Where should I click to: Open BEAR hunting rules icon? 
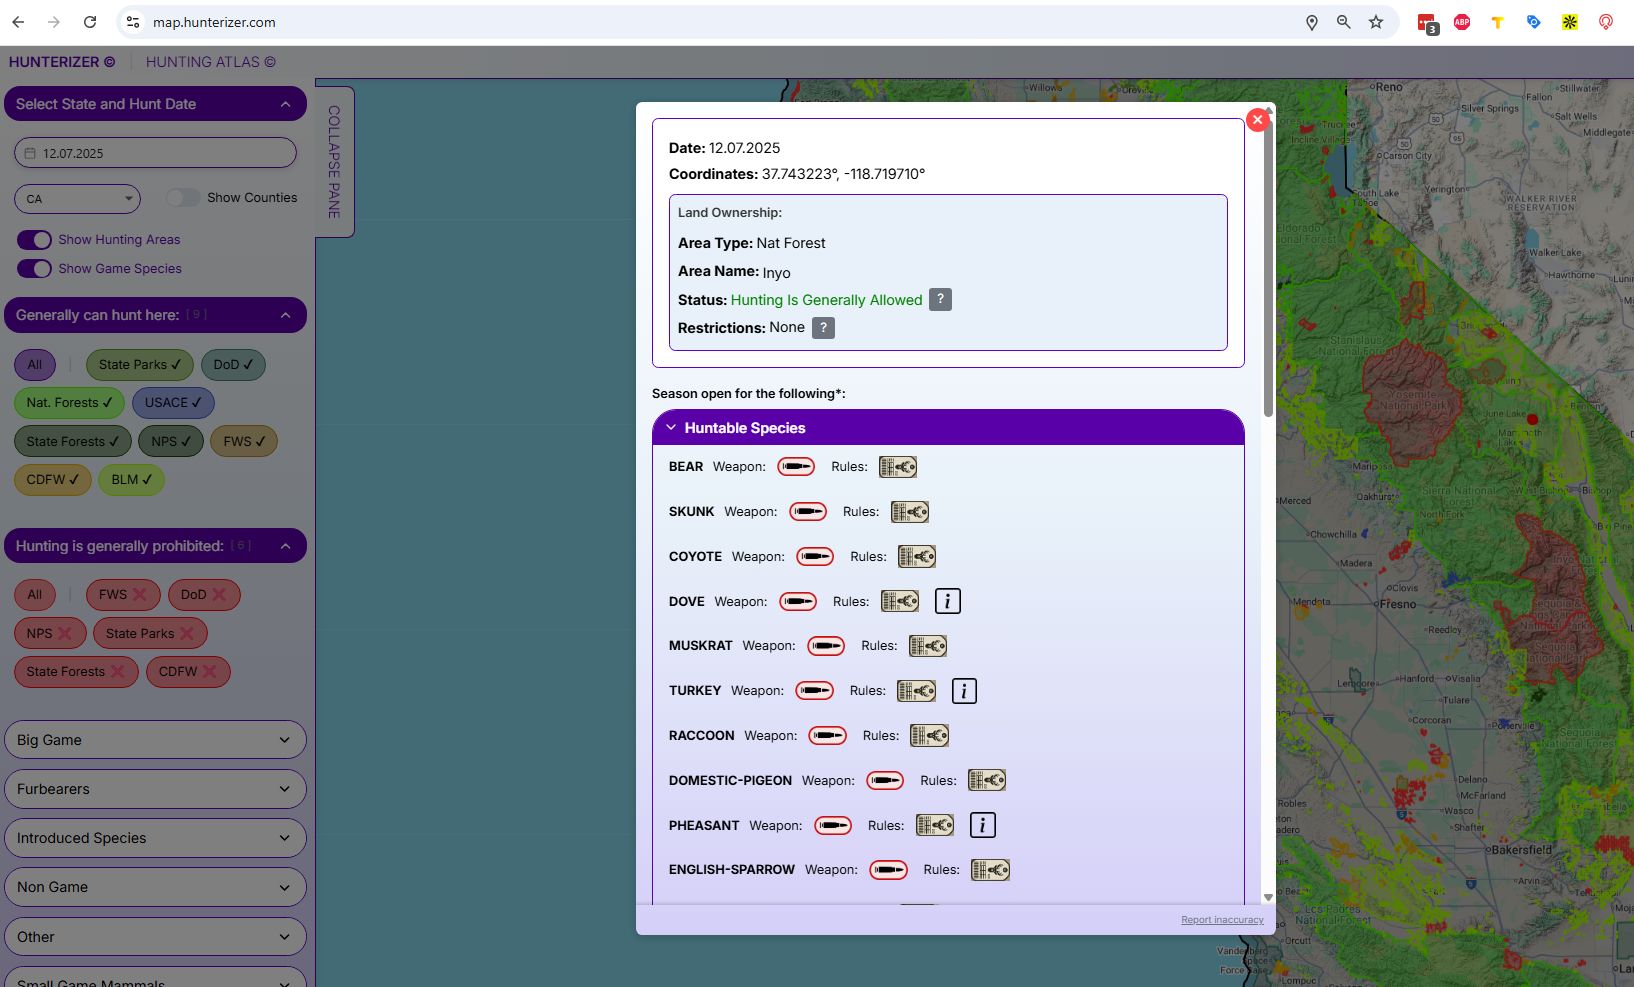[897, 466]
